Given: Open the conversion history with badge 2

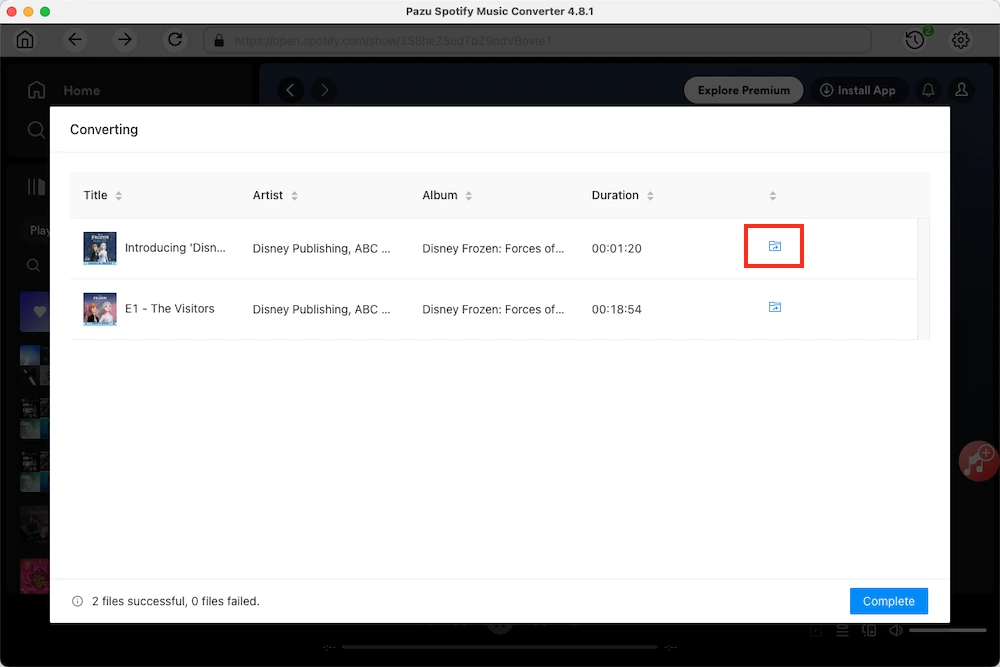Looking at the screenshot, I should 913,39.
